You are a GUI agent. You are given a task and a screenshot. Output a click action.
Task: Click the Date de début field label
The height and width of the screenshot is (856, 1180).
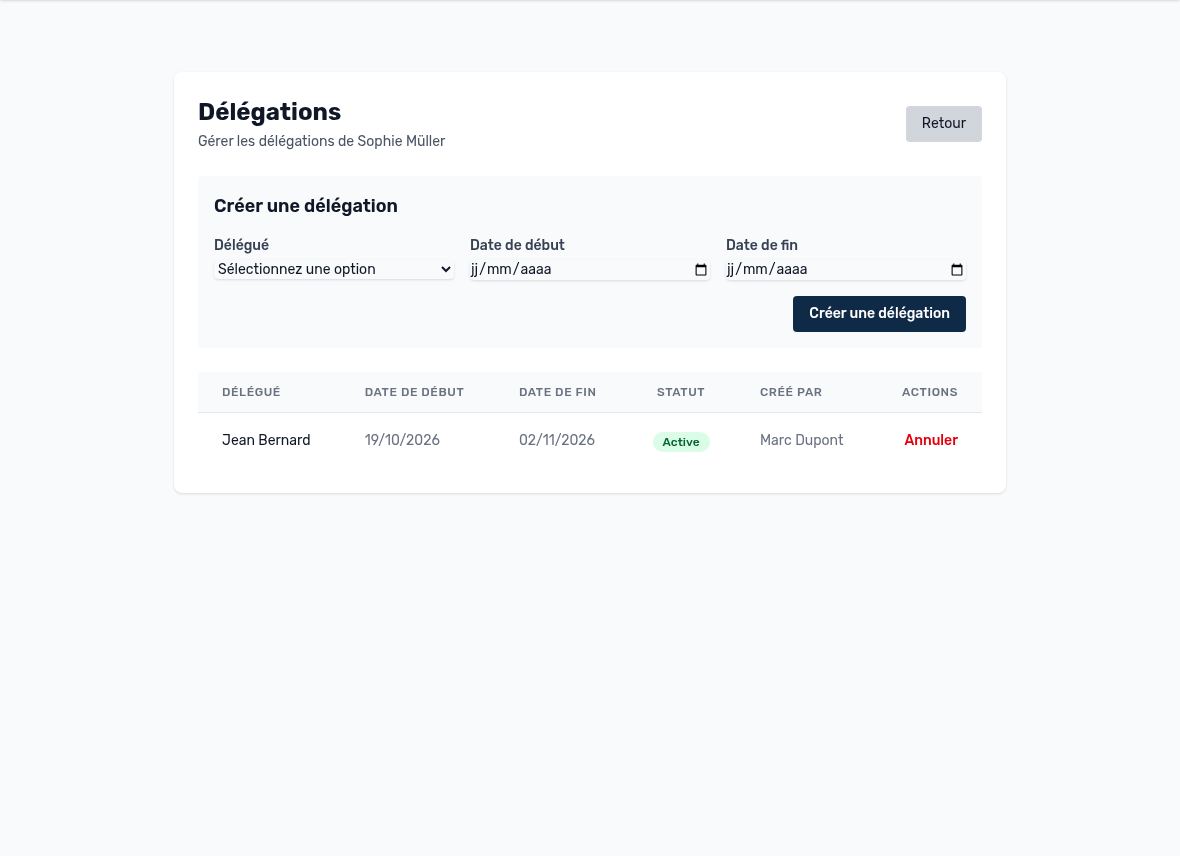point(517,245)
